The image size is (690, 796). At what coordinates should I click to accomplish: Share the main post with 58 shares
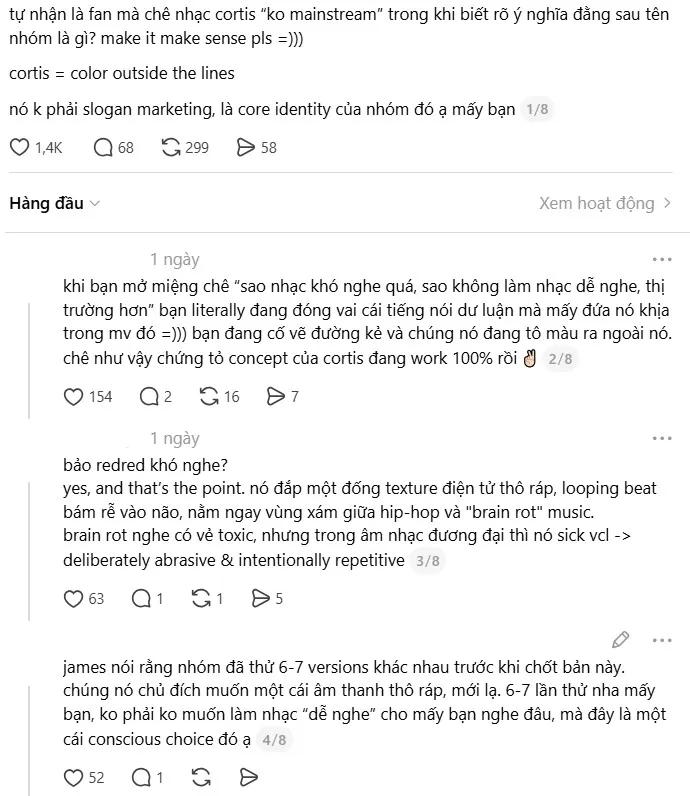[245, 147]
